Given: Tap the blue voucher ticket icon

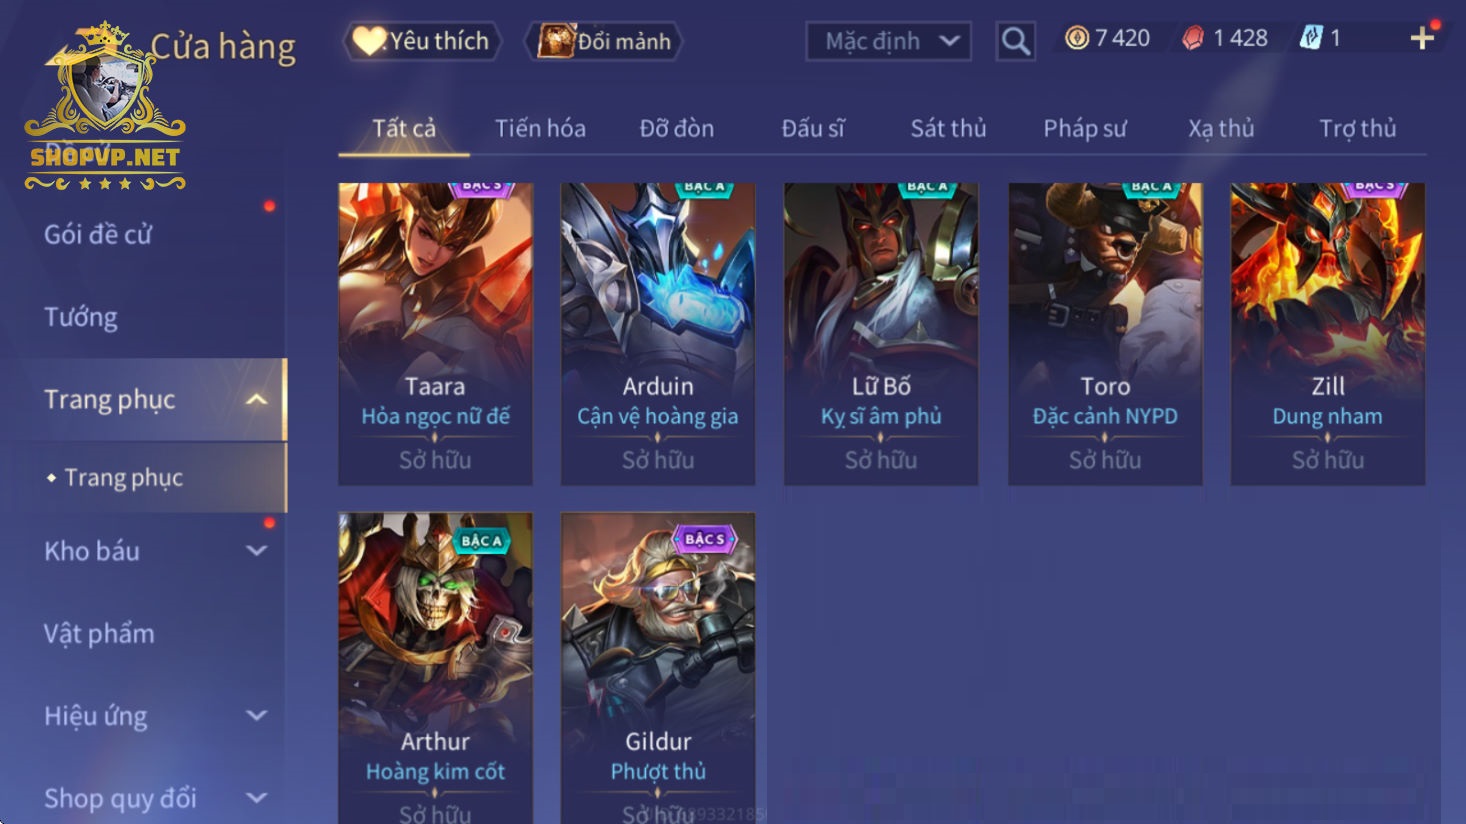Looking at the screenshot, I should pyautogui.click(x=1310, y=38).
